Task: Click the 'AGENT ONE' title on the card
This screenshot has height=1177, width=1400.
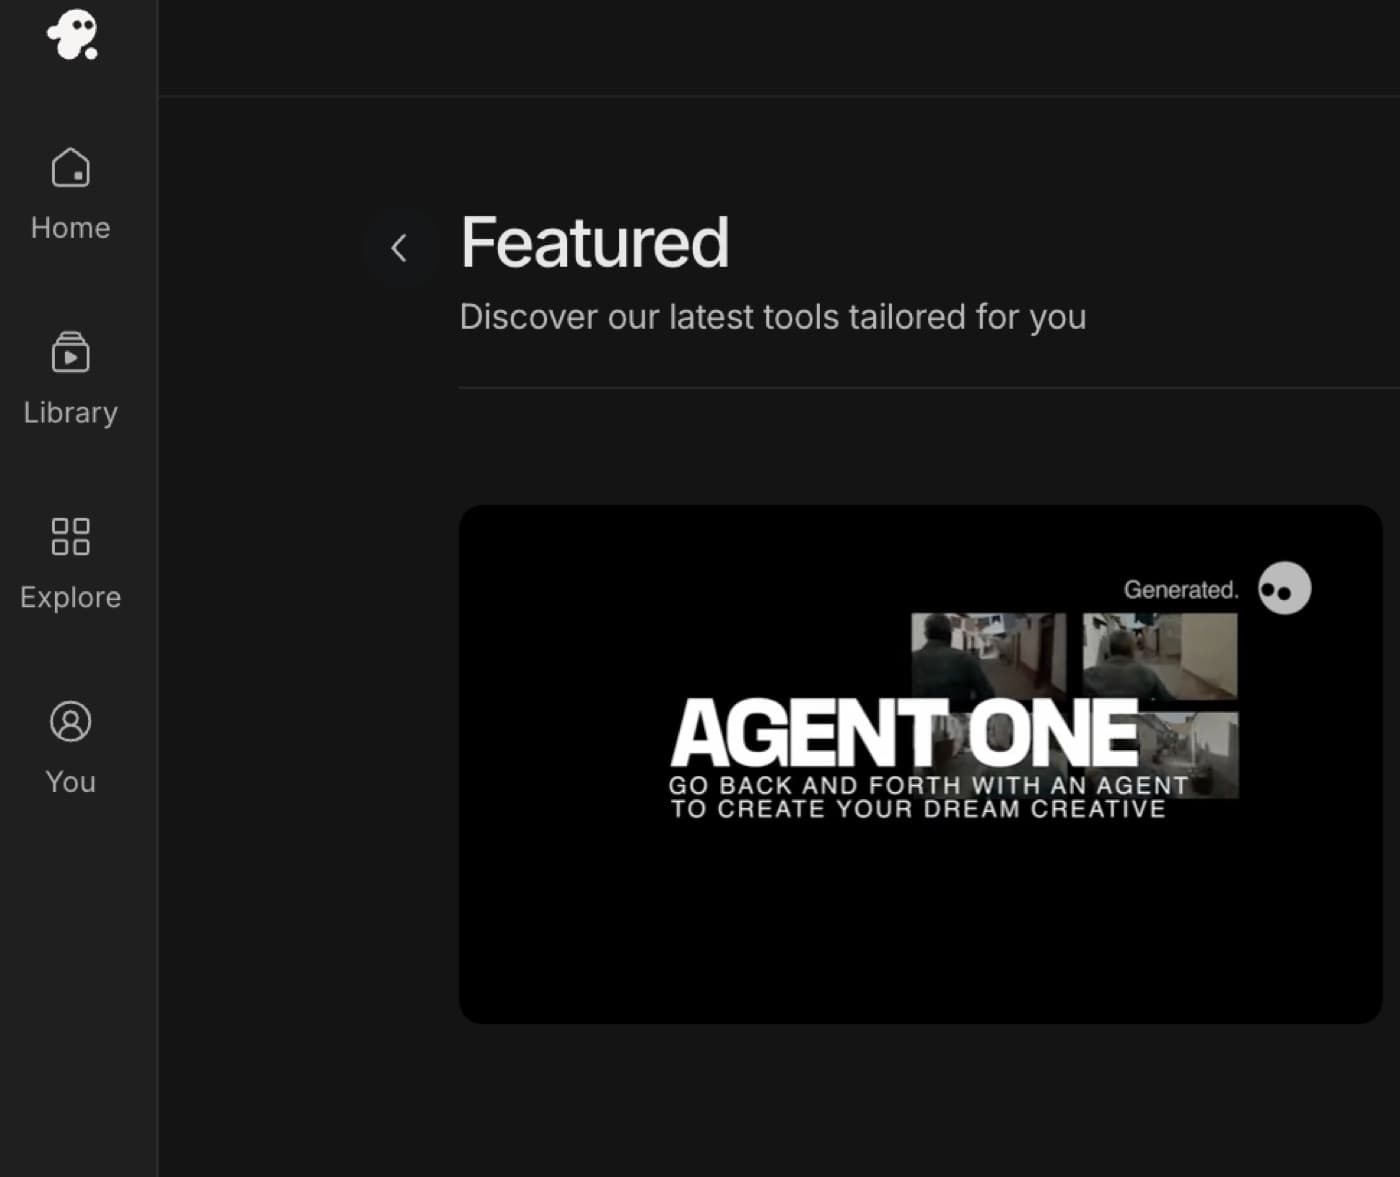Action: [905, 732]
